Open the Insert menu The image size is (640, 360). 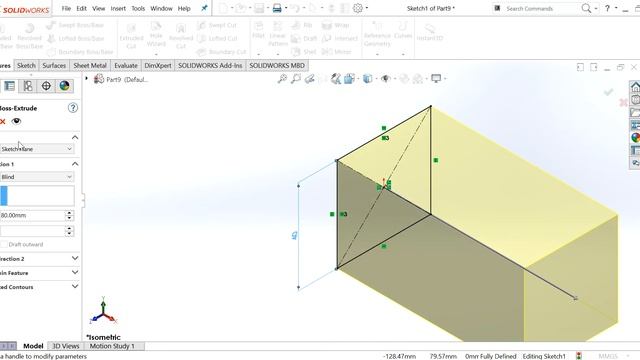pos(118,8)
